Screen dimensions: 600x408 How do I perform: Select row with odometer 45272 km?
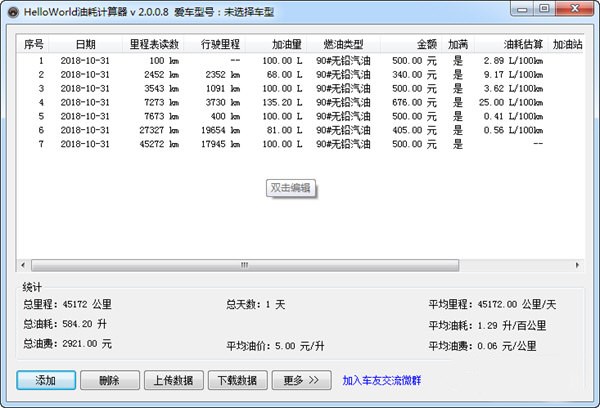tap(300, 144)
